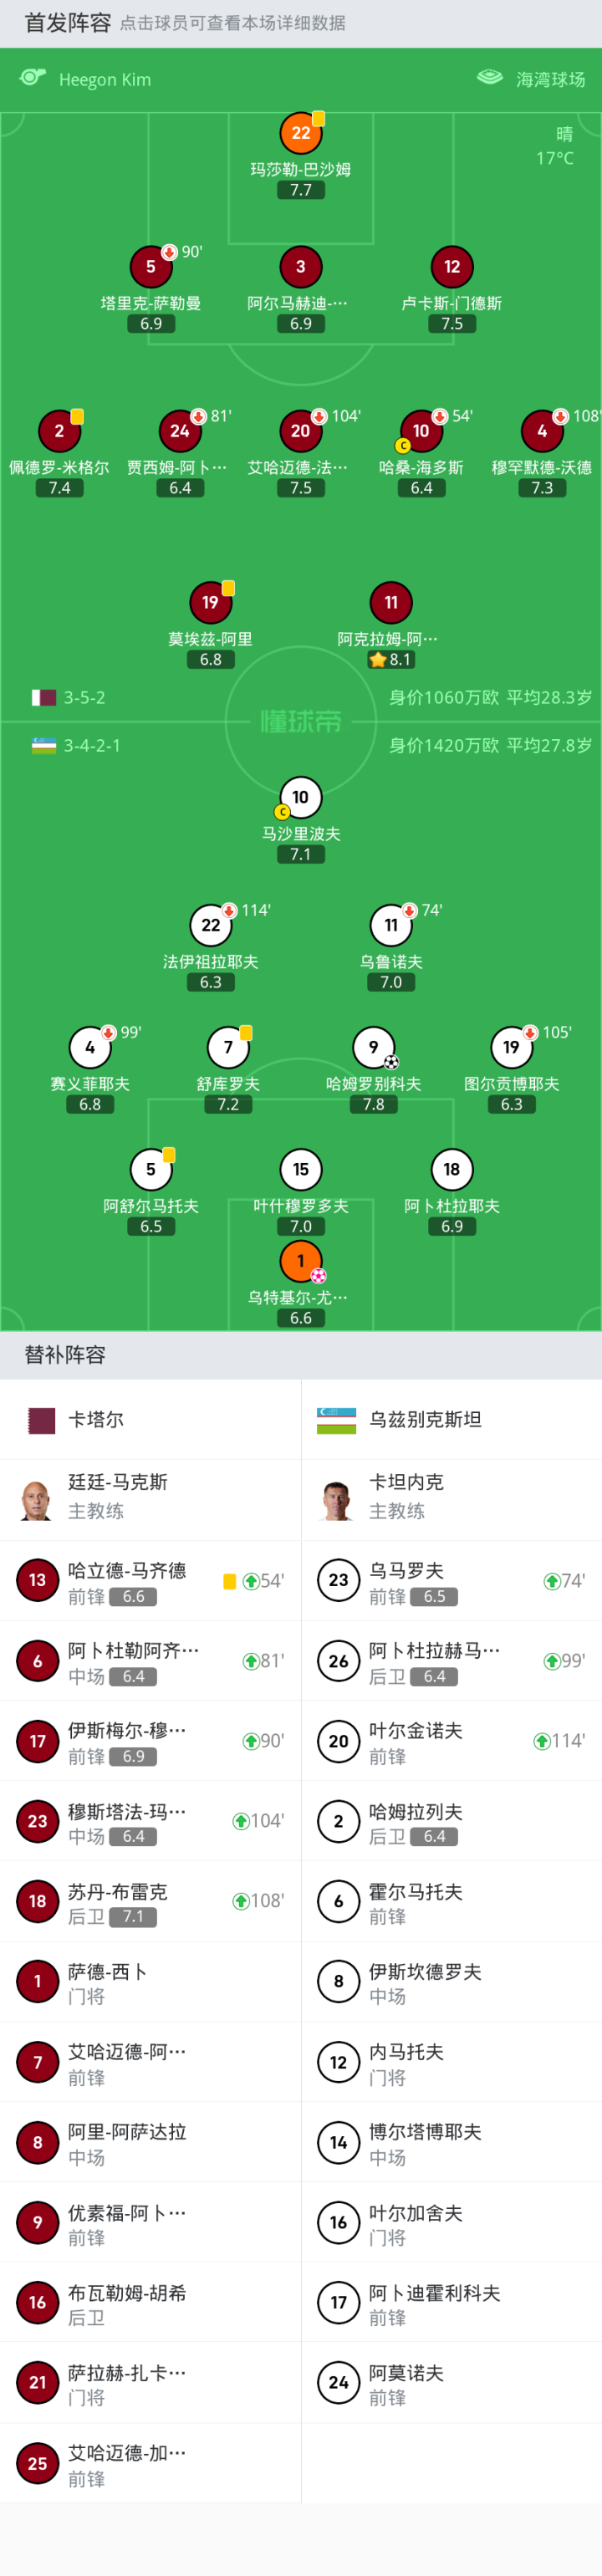Click the stadium icon beside 海湾球场
Viewport: 602px width, 2576px height.
(x=489, y=78)
